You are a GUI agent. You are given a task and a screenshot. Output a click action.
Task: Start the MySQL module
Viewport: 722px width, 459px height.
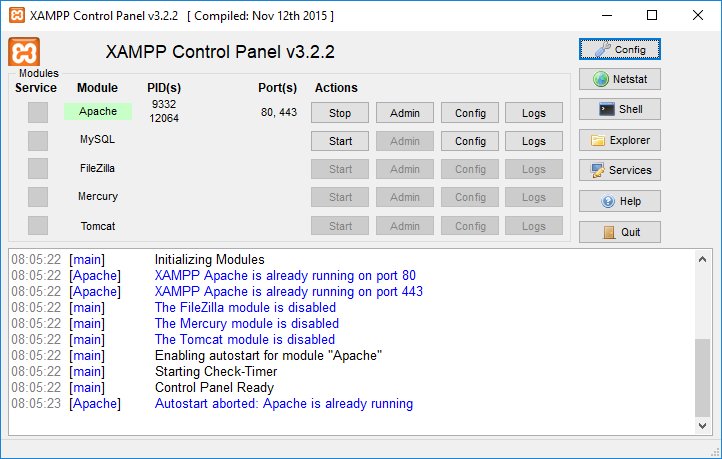(x=340, y=141)
